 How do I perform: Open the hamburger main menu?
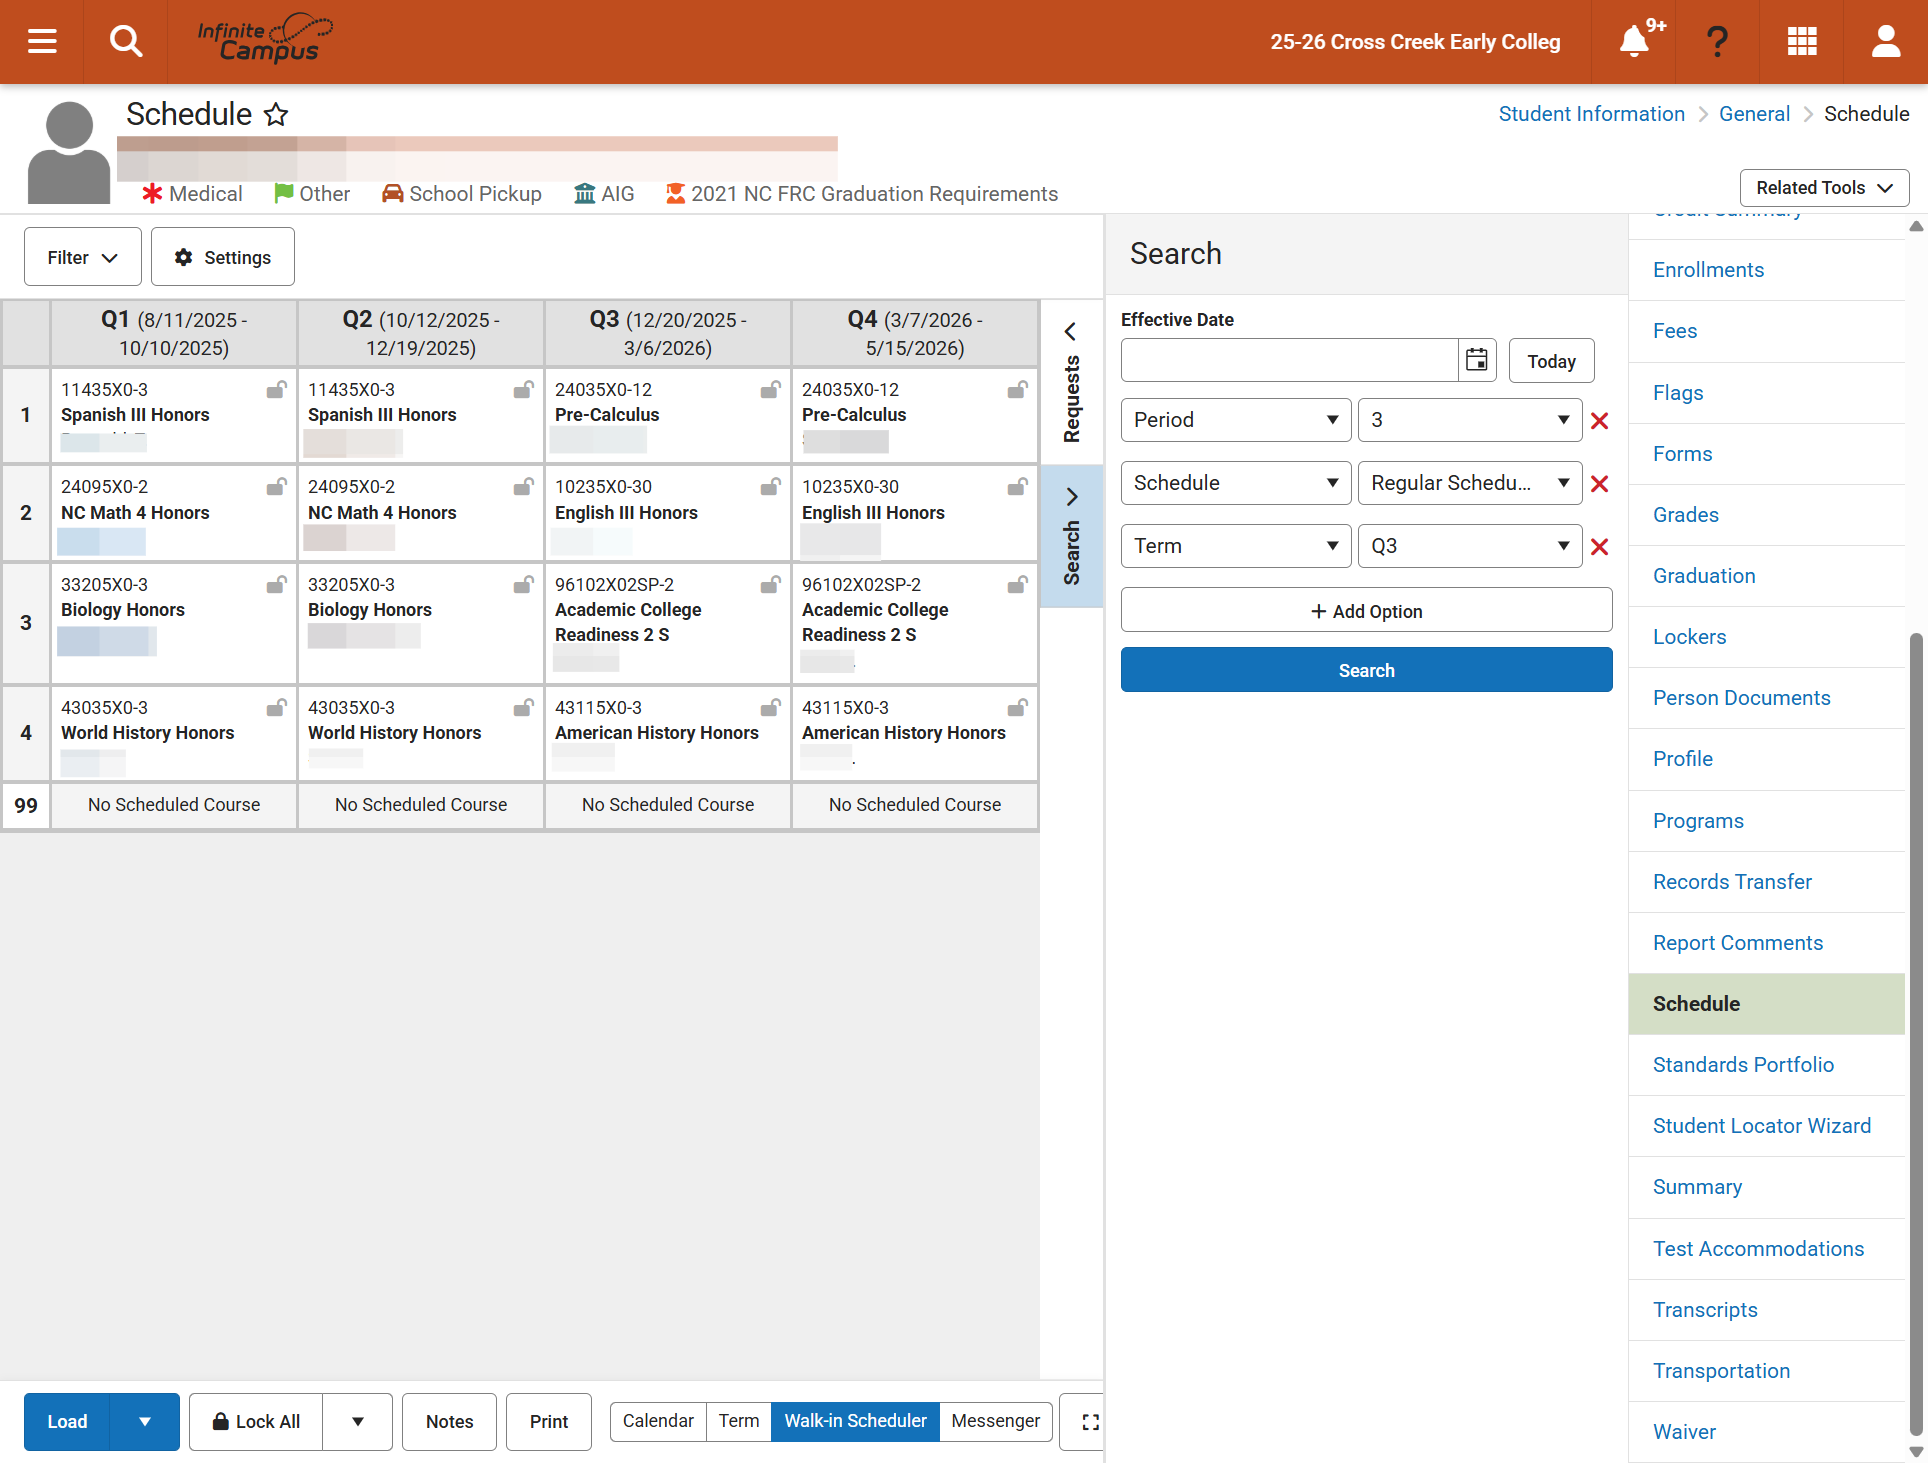click(x=42, y=41)
